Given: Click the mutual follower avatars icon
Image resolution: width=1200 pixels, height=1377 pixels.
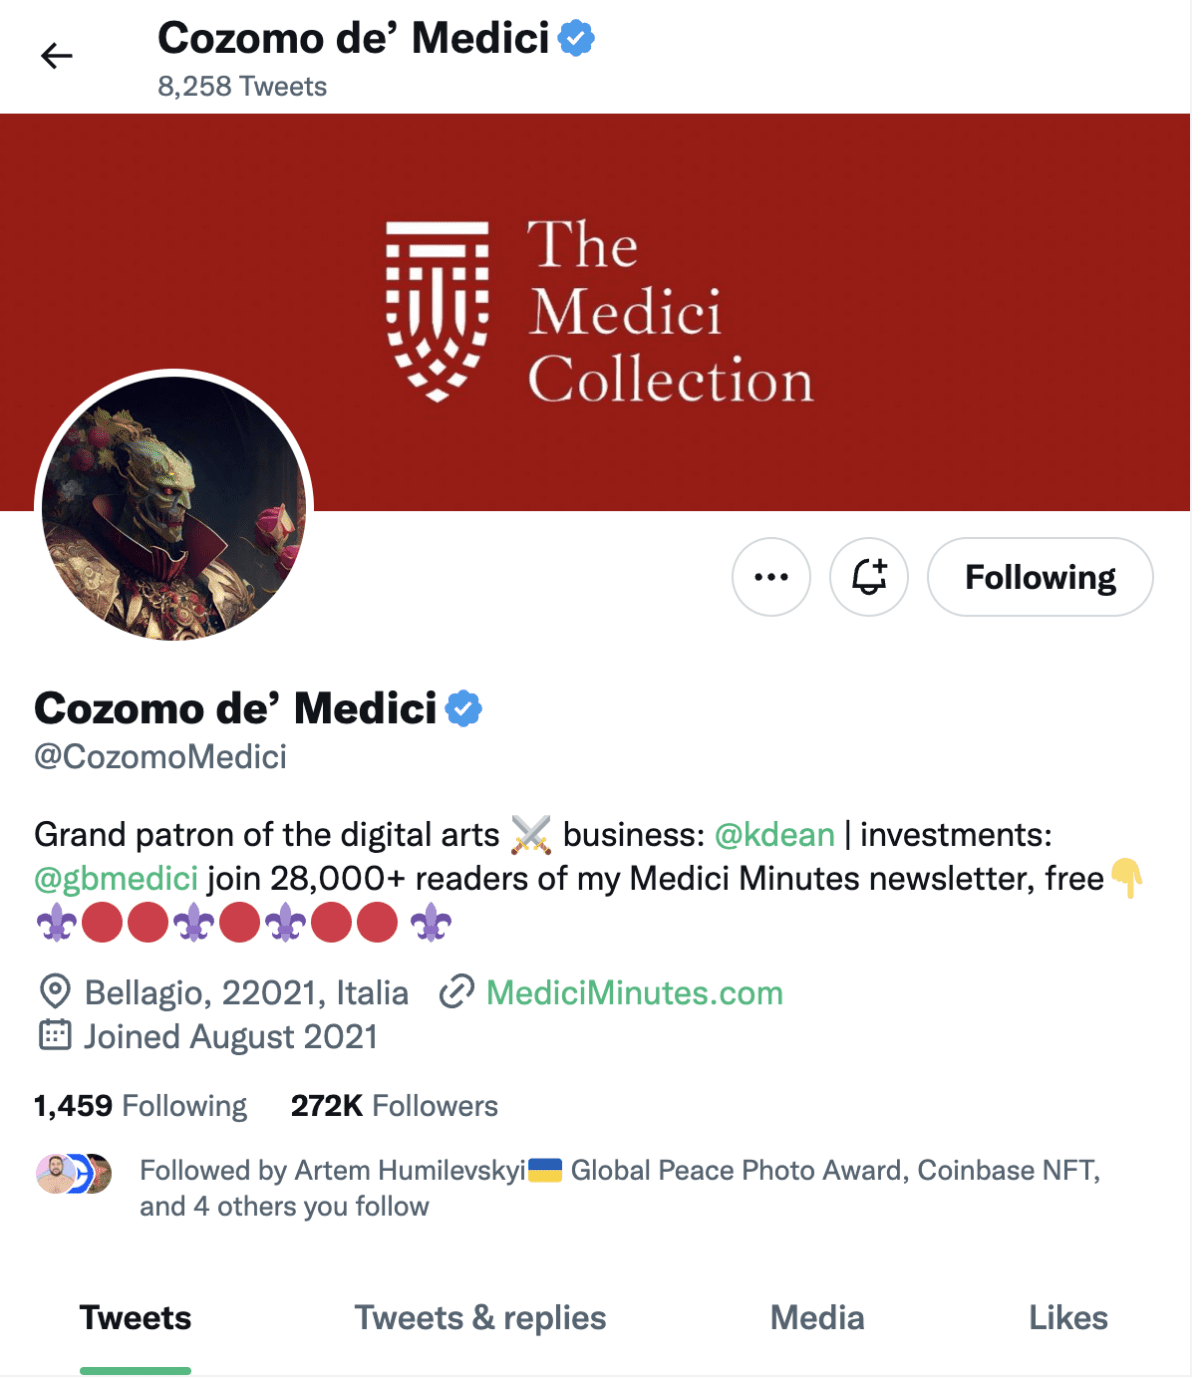Looking at the screenshot, I should (x=73, y=1174).
